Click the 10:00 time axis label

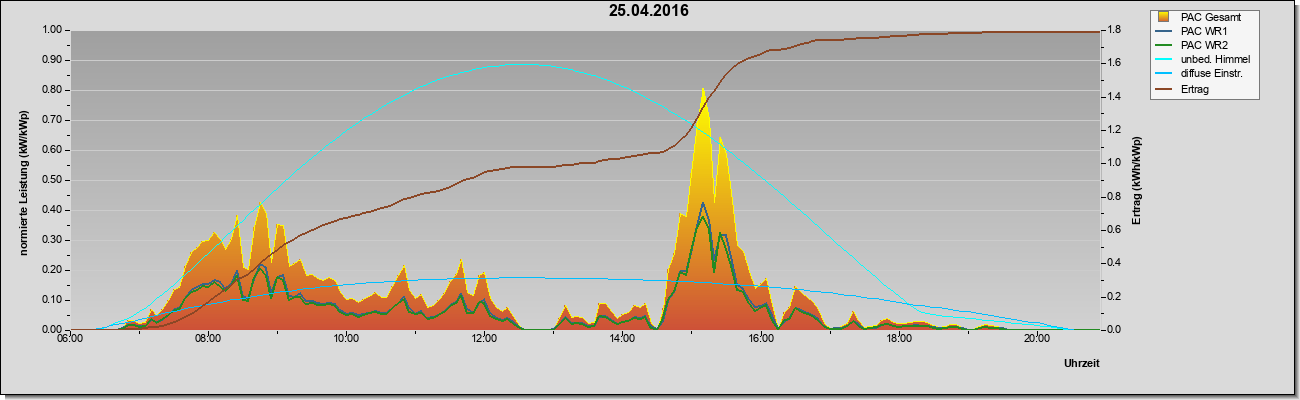[346, 338]
